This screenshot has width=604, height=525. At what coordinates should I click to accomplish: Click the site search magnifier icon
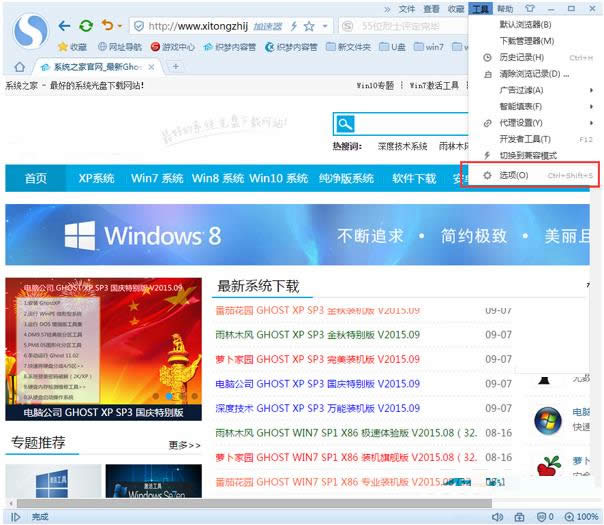[345, 124]
